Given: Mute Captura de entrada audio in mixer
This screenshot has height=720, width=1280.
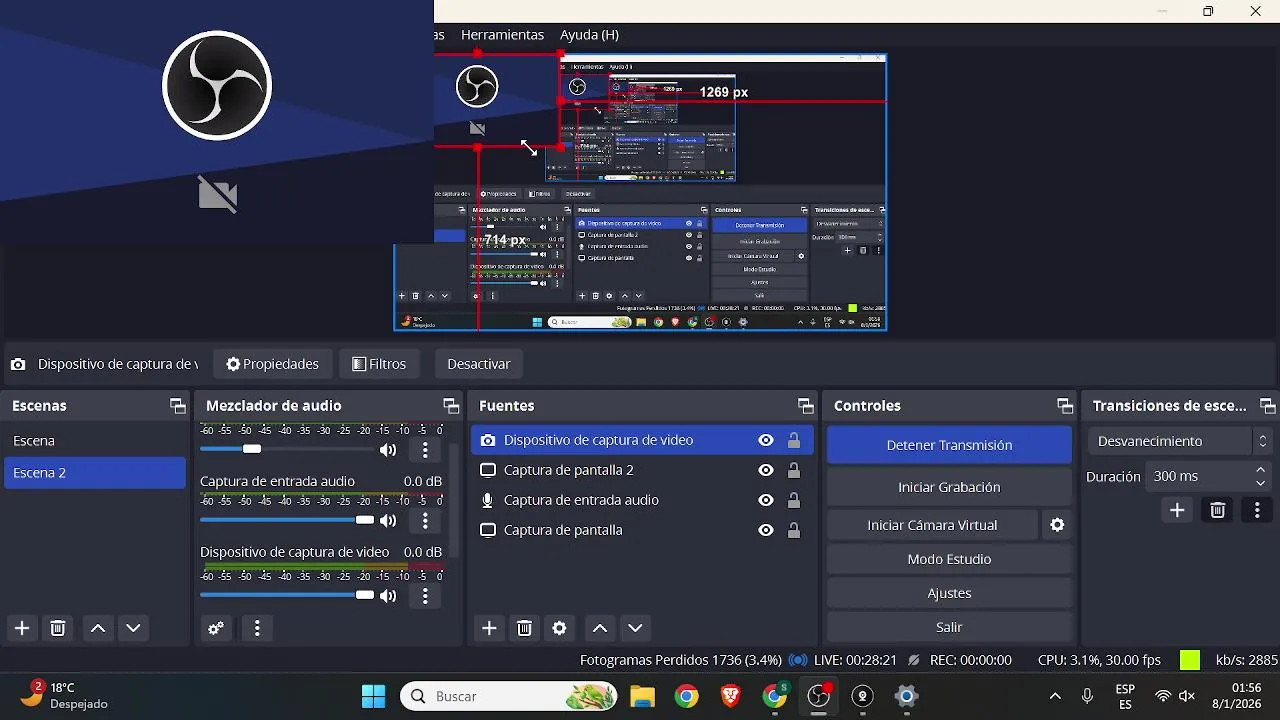Looking at the screenshot, I should pyautogui.click(x=388, y=521).
